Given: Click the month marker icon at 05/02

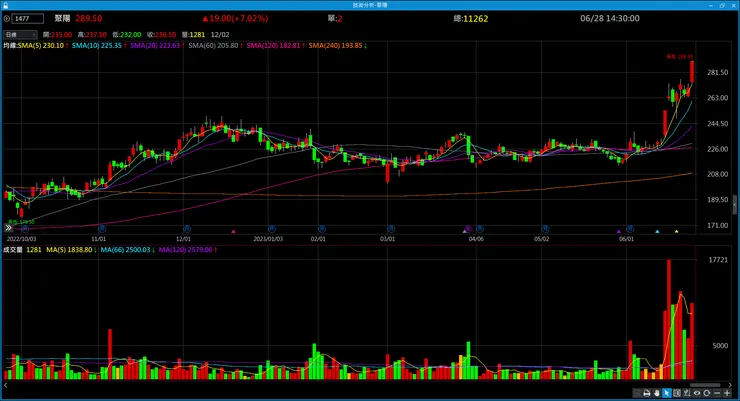Looking at the screenshot, I should pyautogui.click(x=545, y=229).
